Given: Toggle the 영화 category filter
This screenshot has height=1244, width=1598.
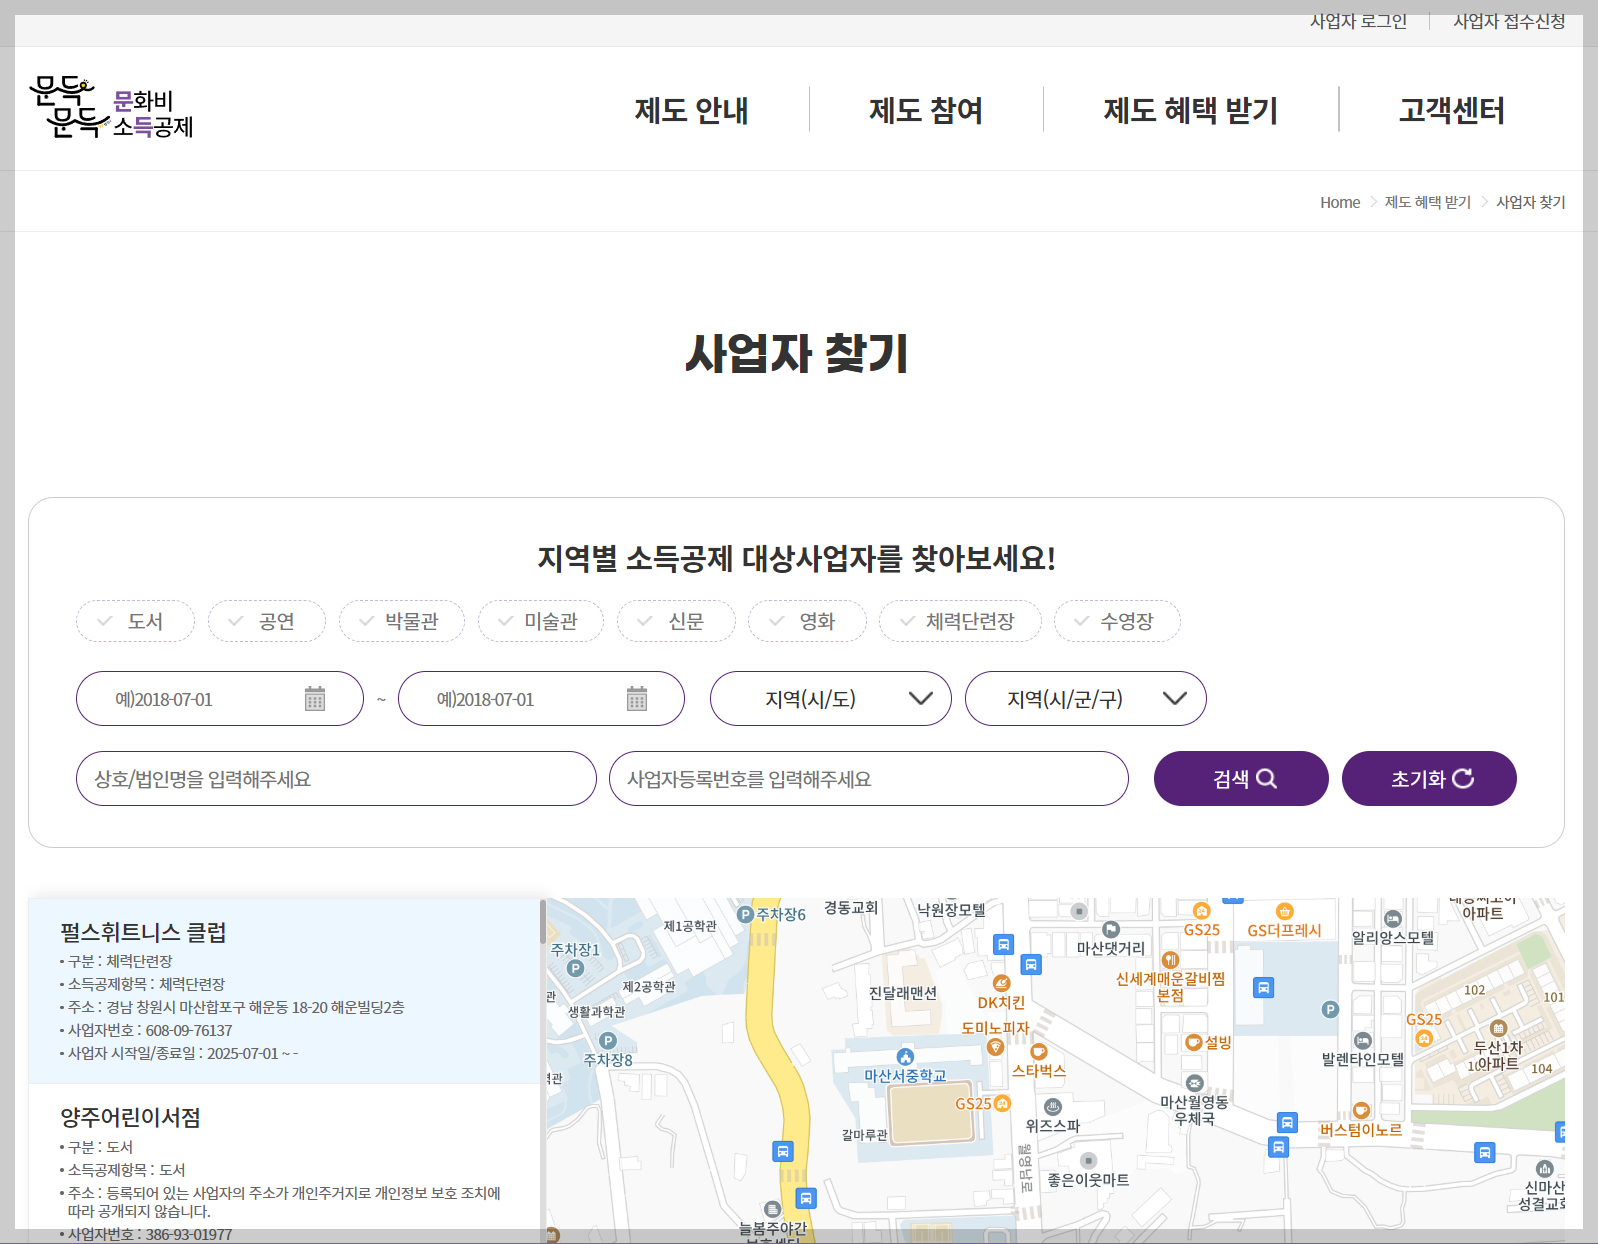Looking at the screenshot, I should pyautogui.click(x=807, y=621).
